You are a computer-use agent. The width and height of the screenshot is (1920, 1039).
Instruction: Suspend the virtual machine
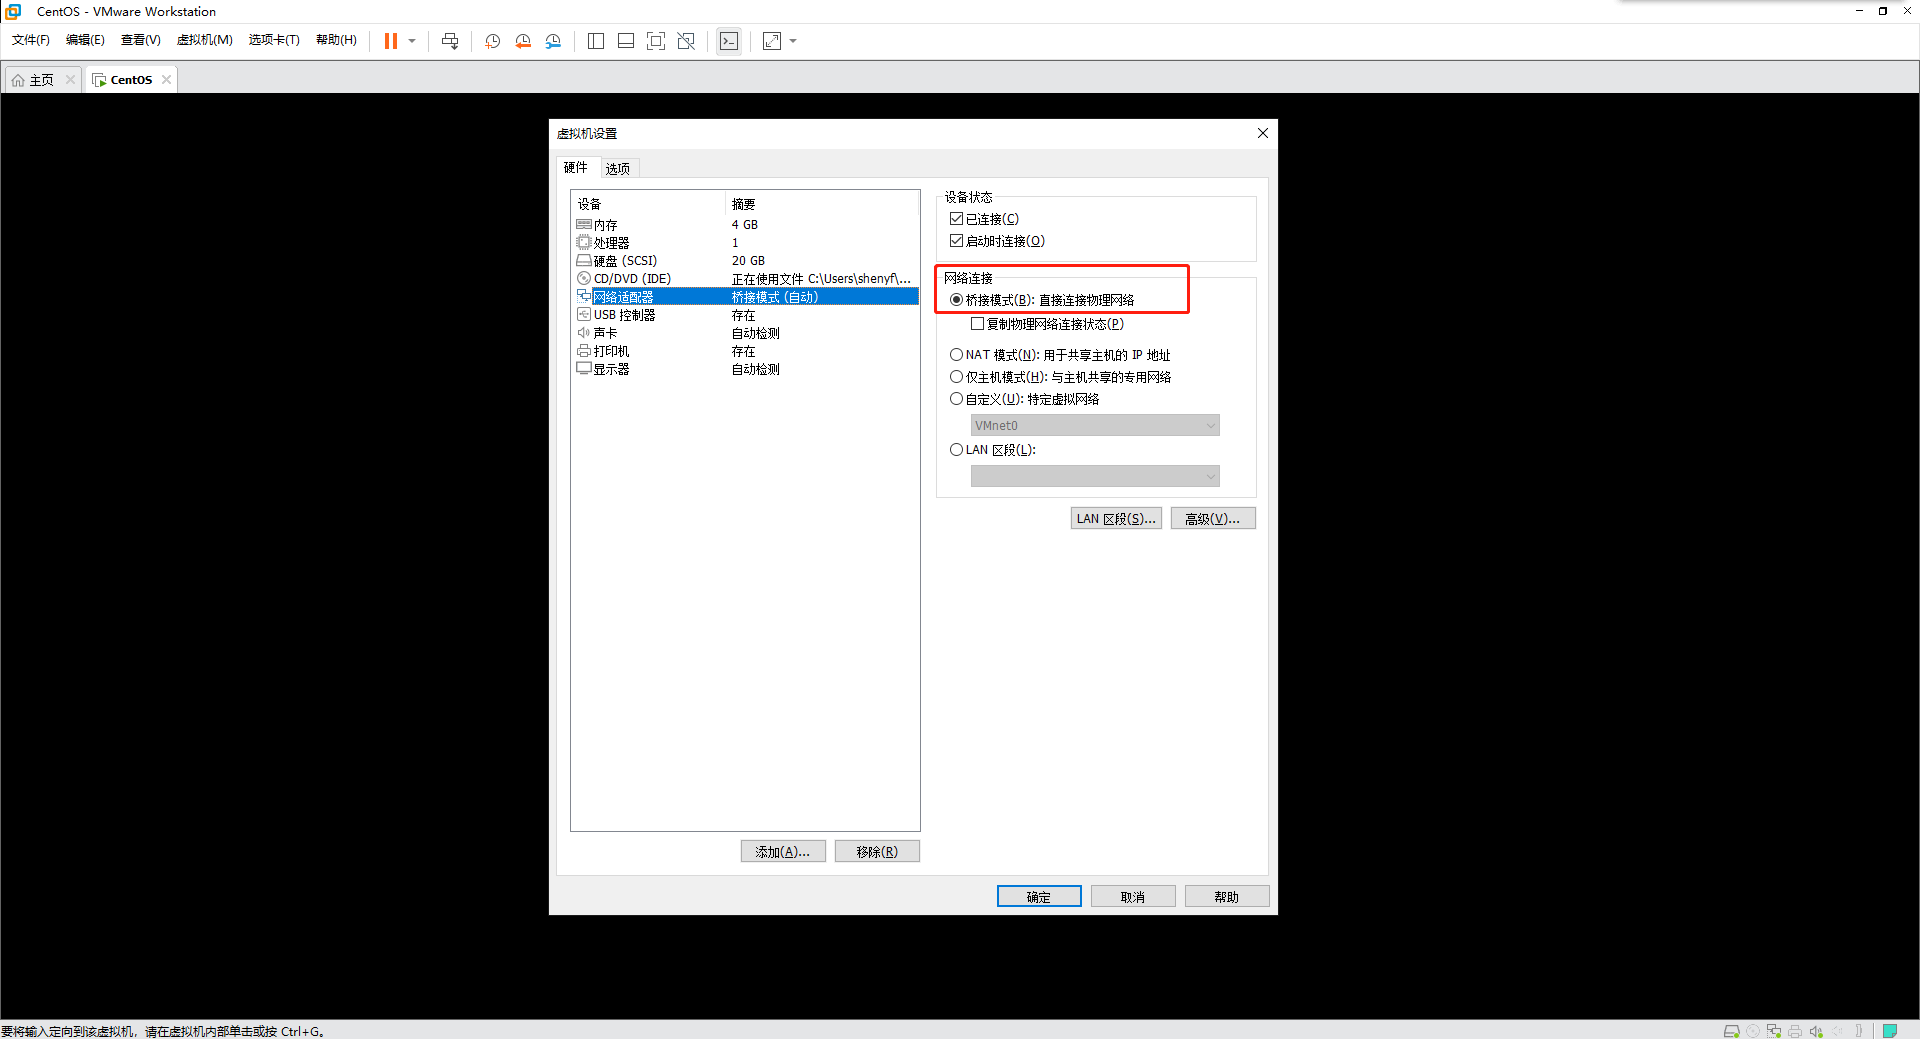pos(393,41)
